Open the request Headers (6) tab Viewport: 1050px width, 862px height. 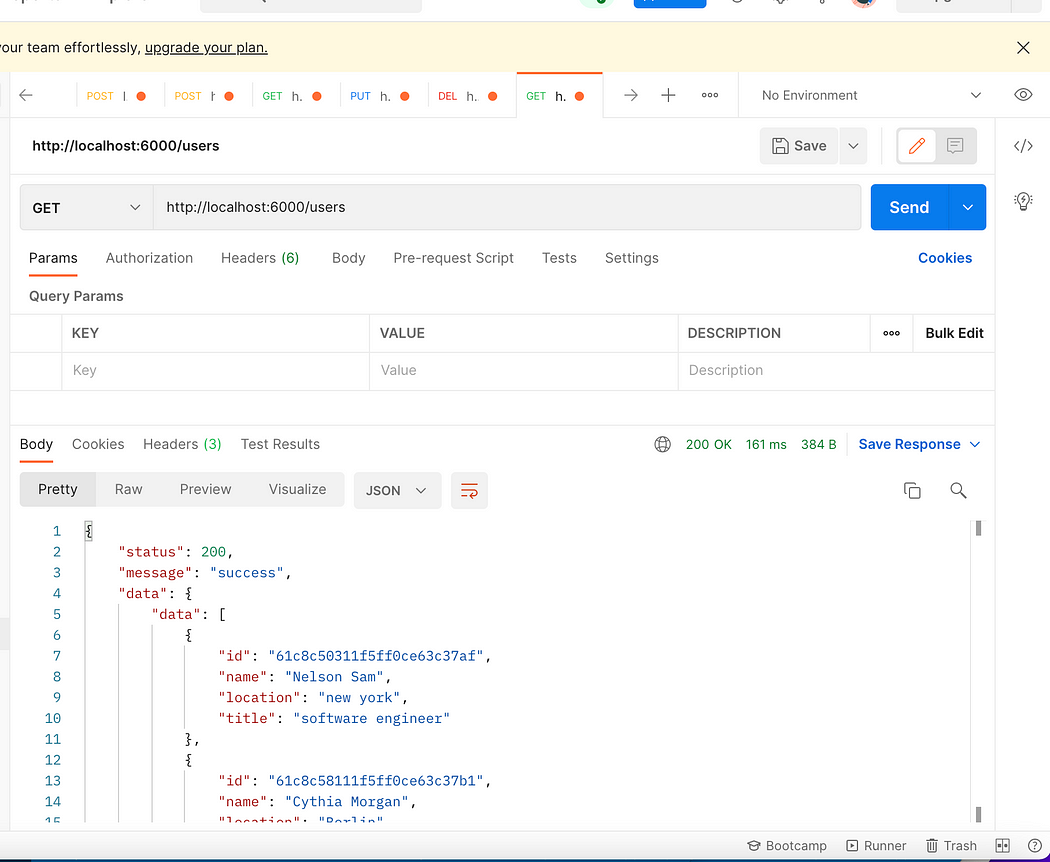pyautogui.click(x=260, y=258)
